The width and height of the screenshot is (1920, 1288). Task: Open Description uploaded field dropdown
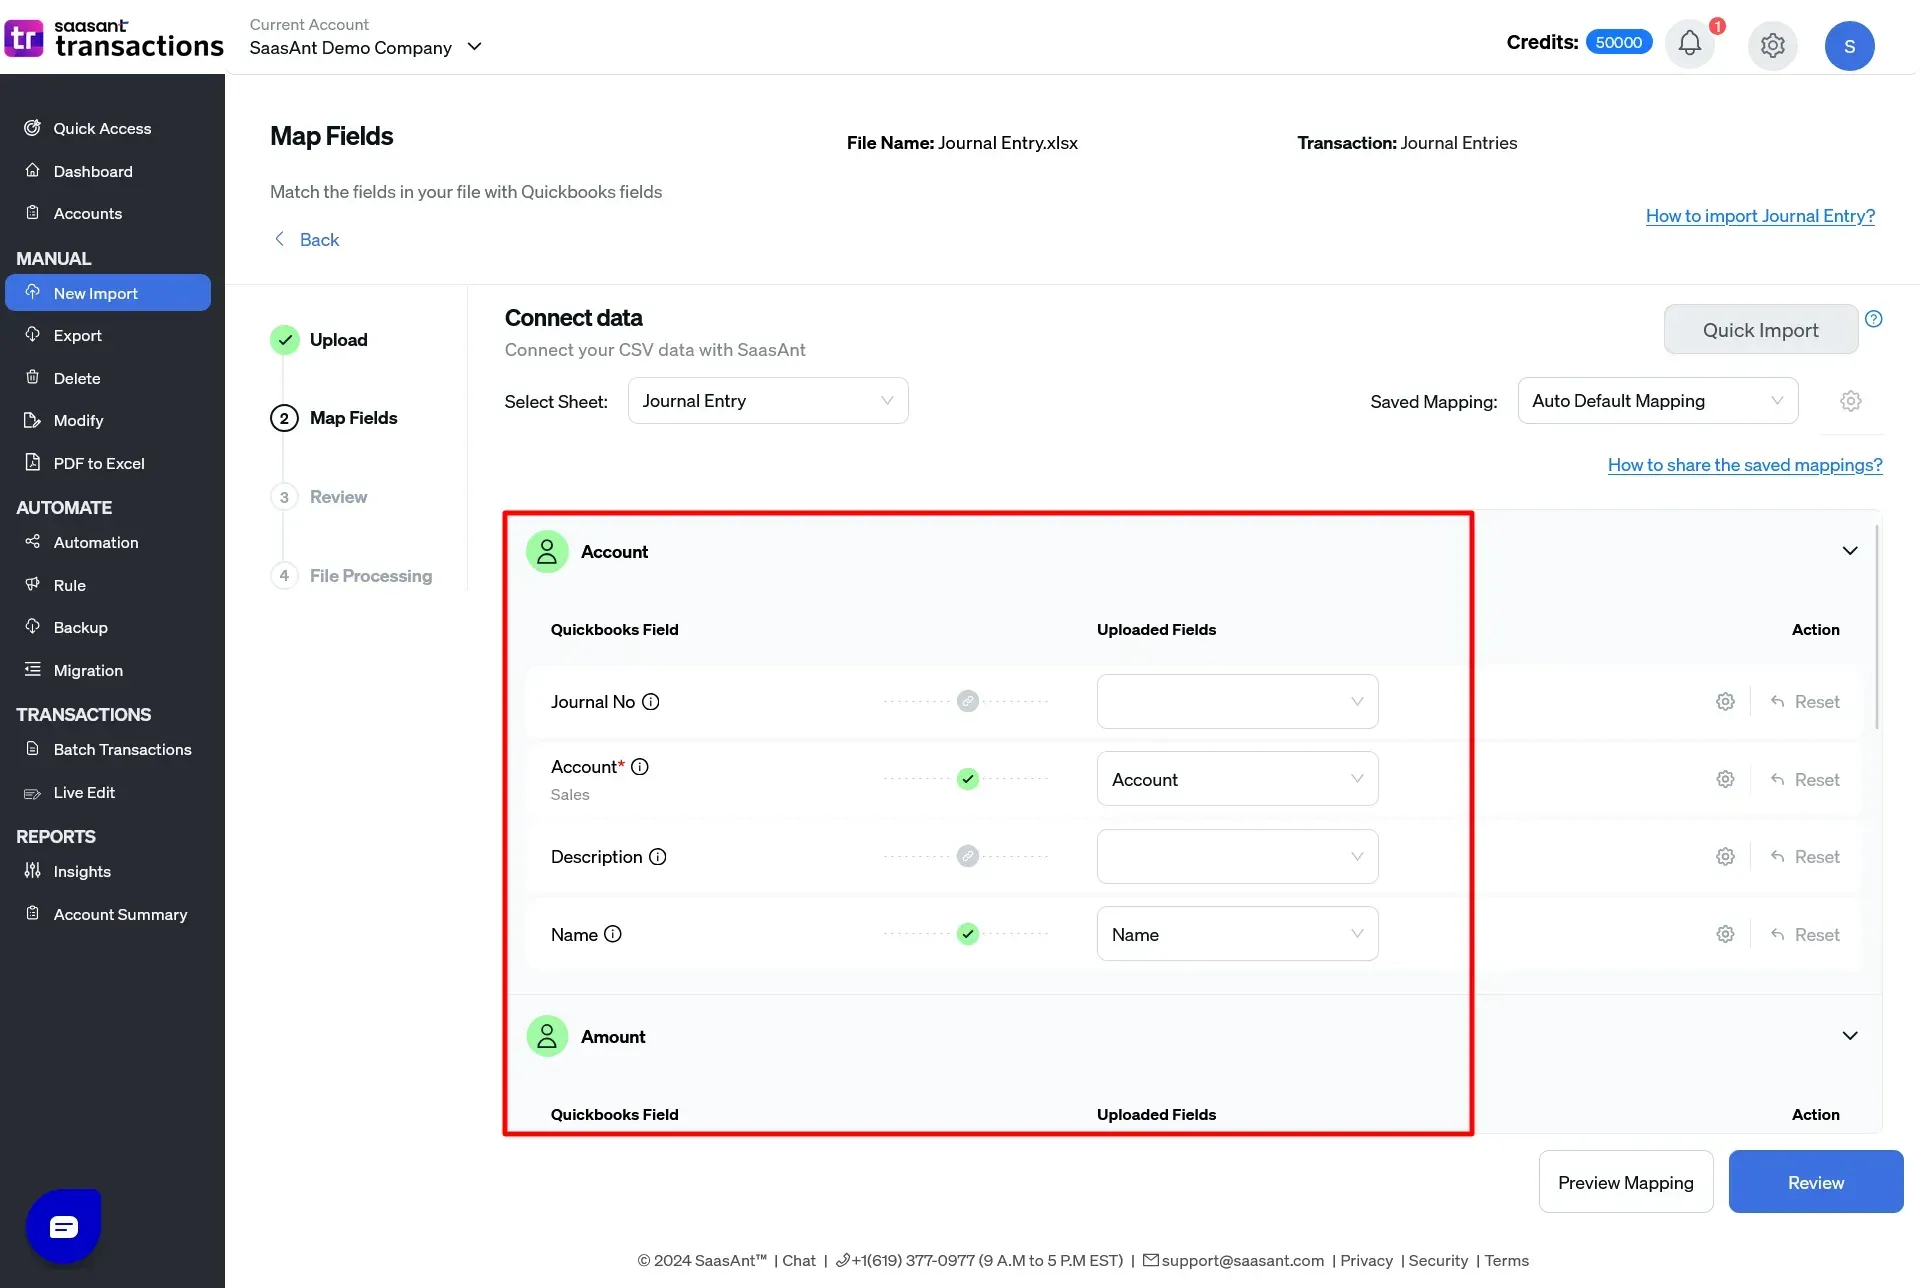click(x=1237, y=857)
